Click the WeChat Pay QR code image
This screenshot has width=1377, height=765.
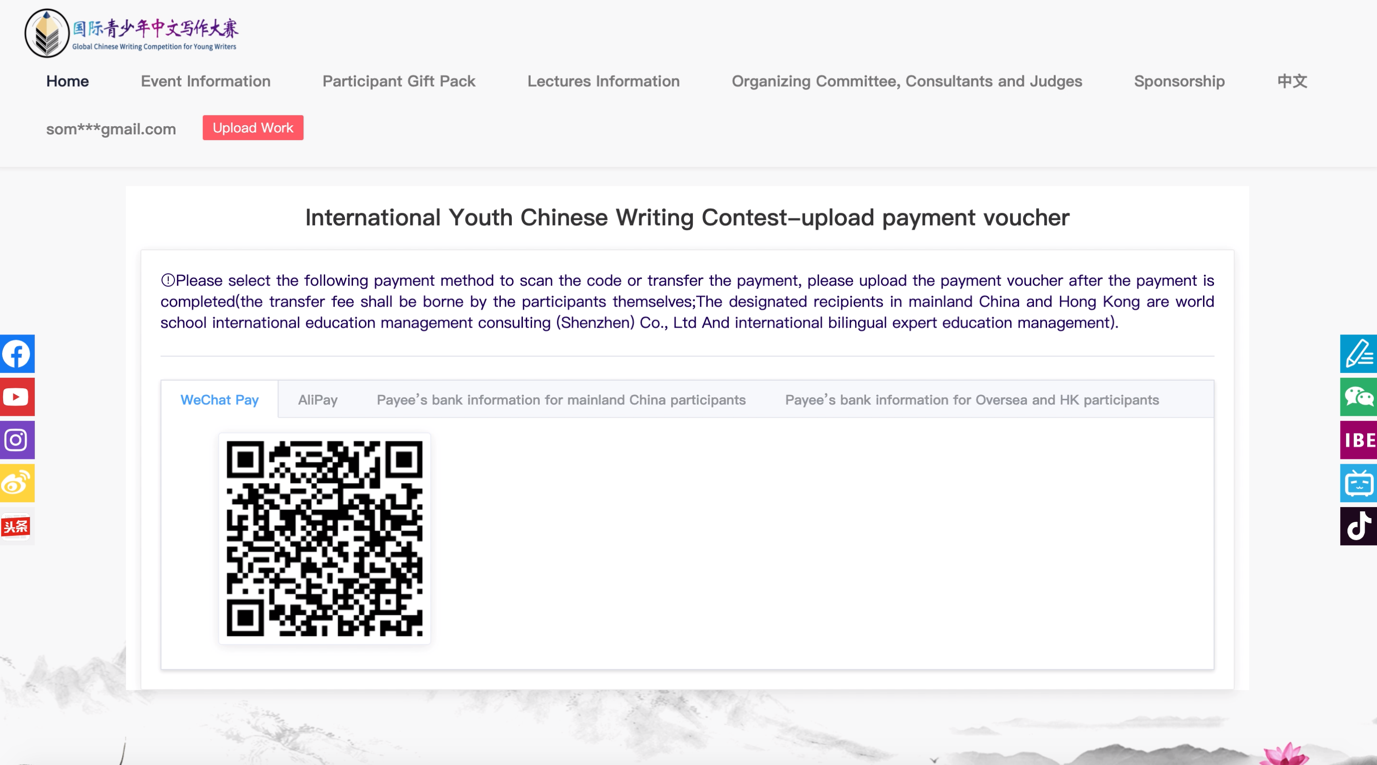(325, 538)
